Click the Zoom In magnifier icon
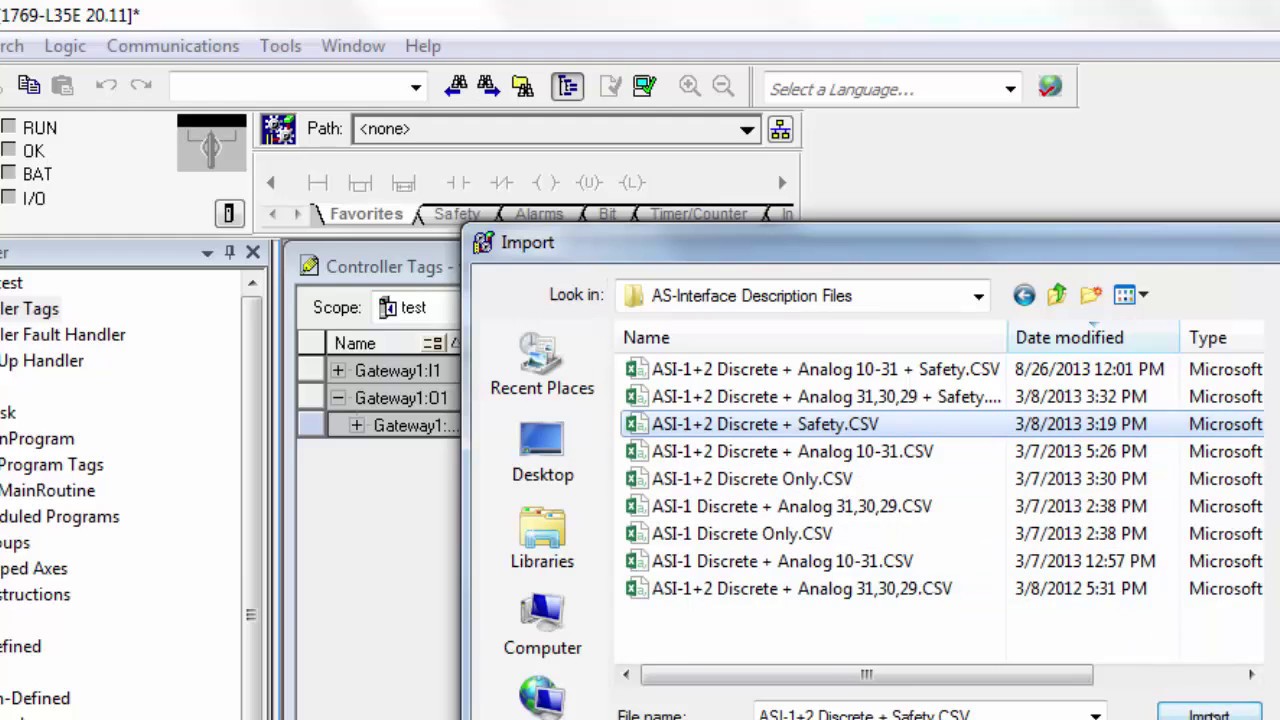The image size is (1280, 720). point(689,86)
